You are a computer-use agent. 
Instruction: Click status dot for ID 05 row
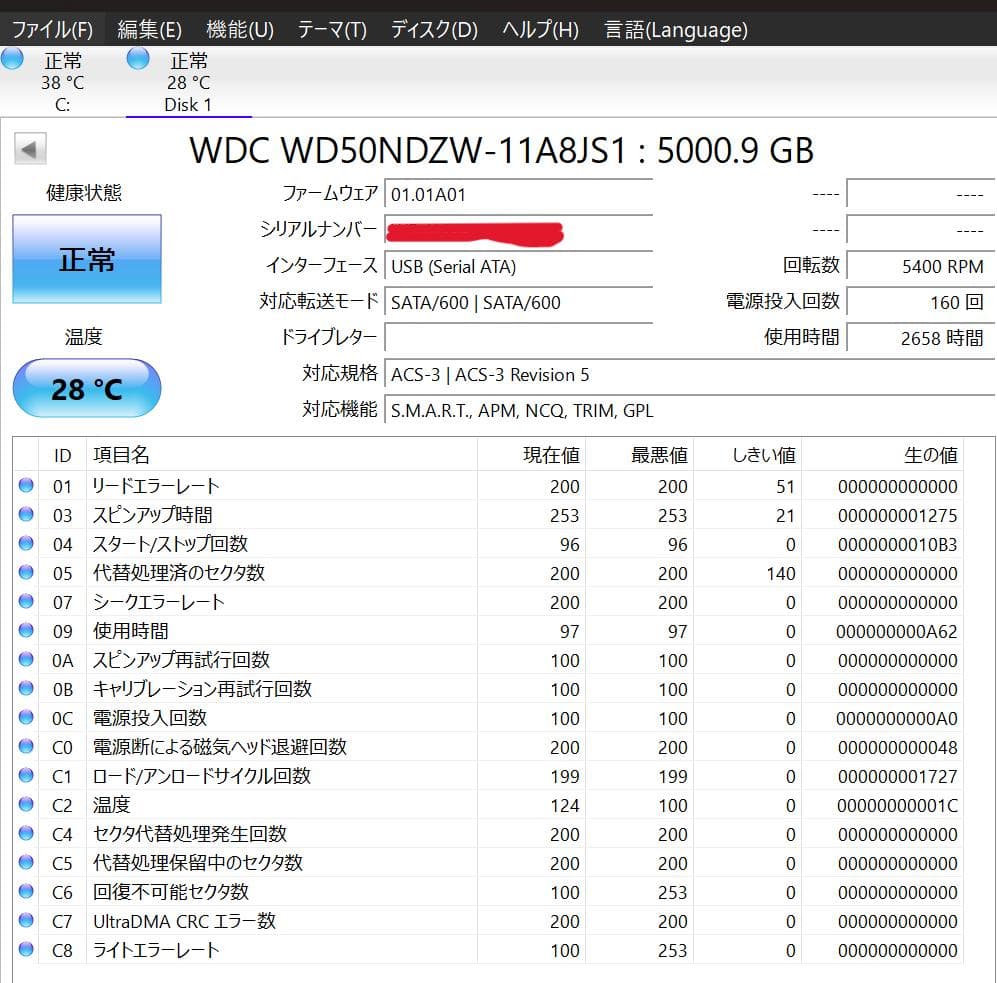[26, 572]
